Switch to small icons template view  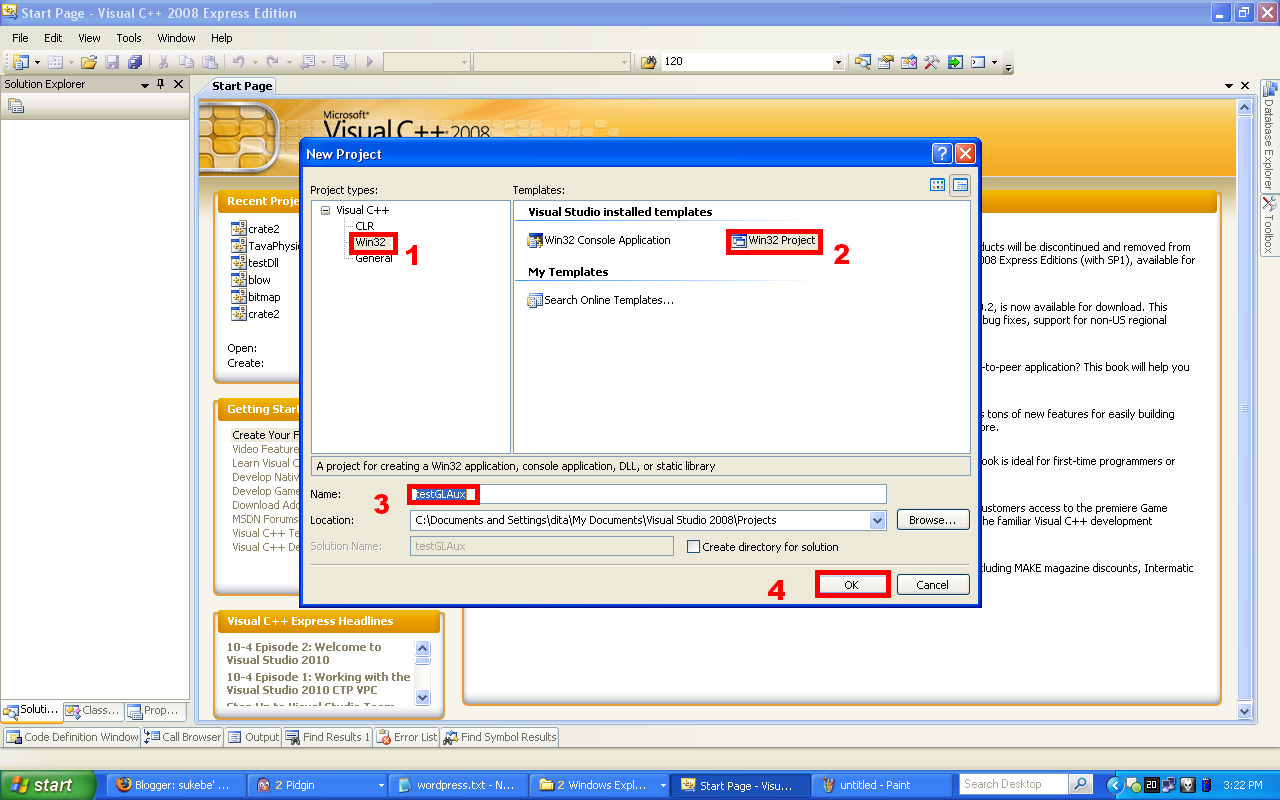[960, 184]
